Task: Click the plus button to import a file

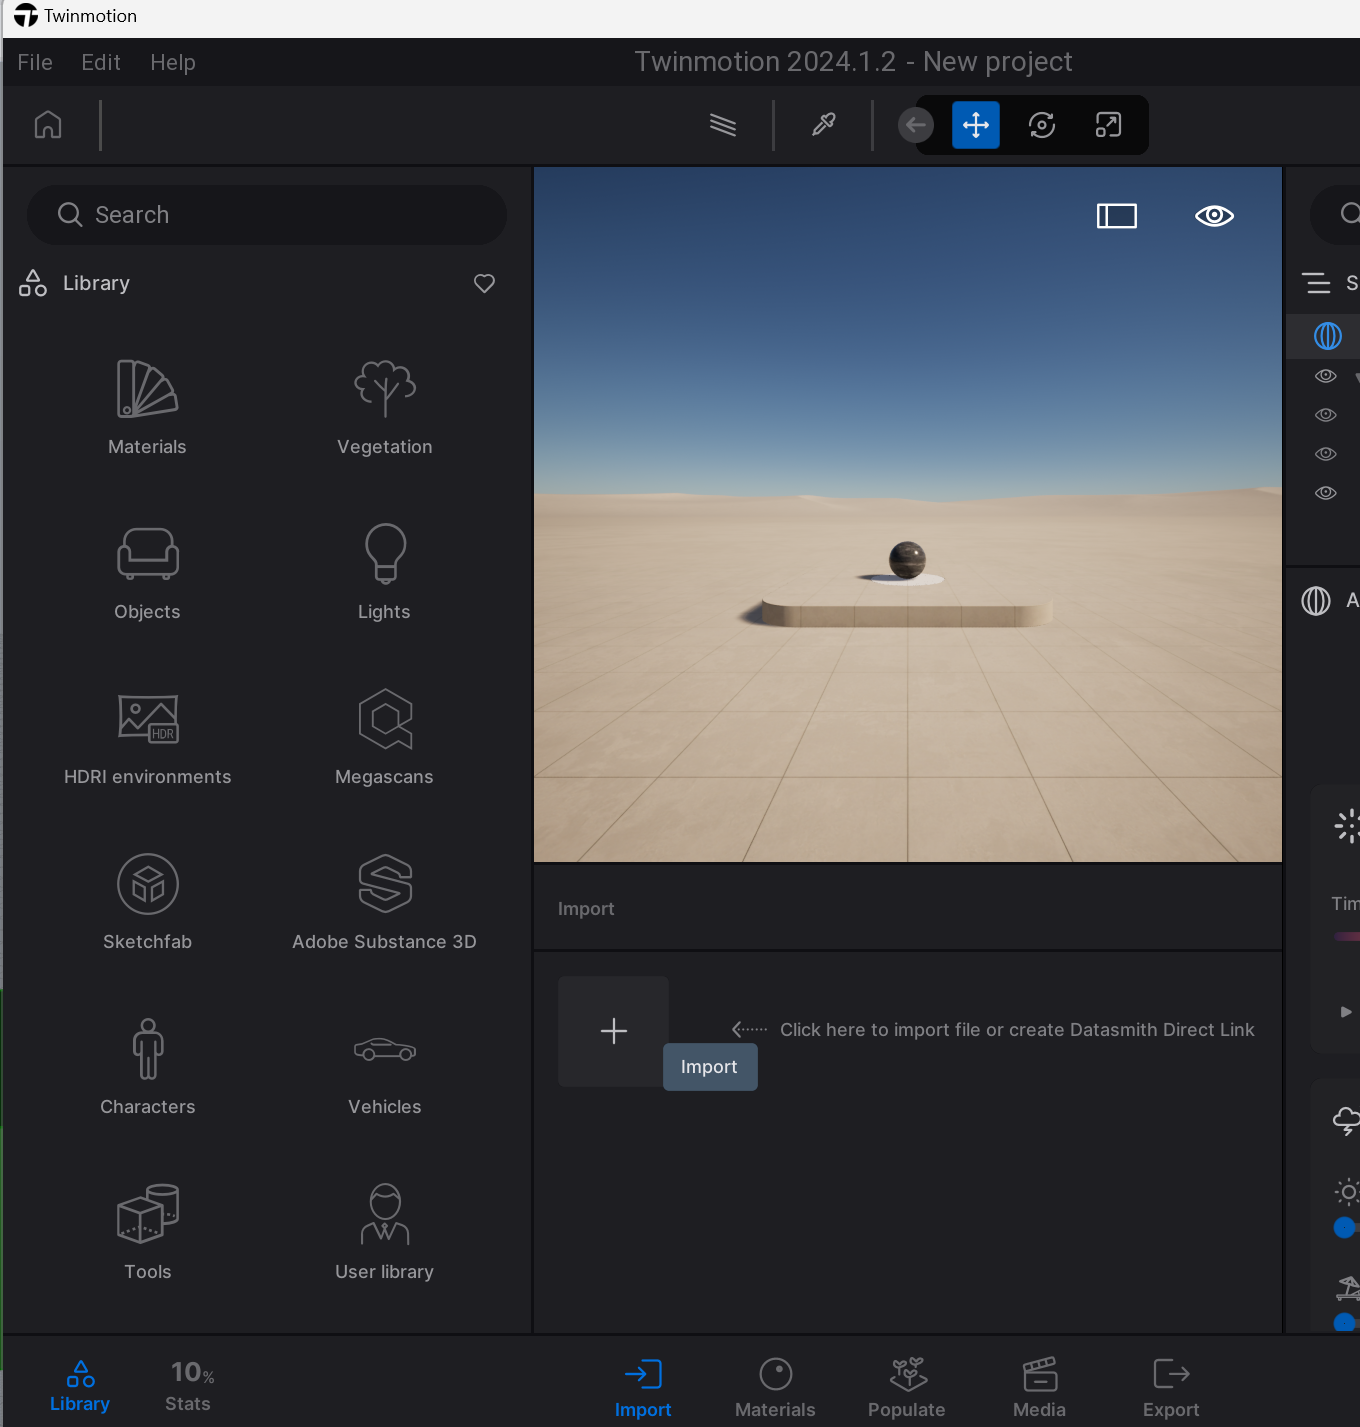Action: coord(613,1031)
